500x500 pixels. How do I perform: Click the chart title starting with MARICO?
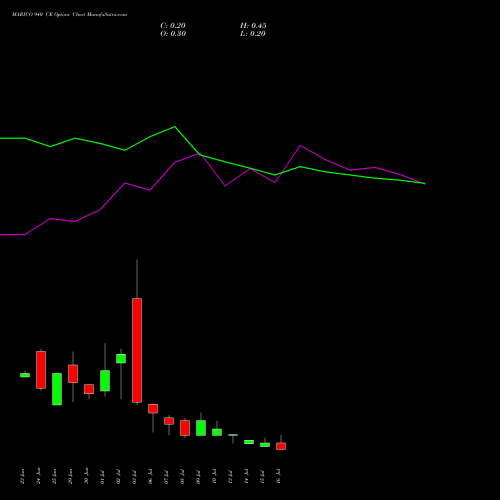69,15
